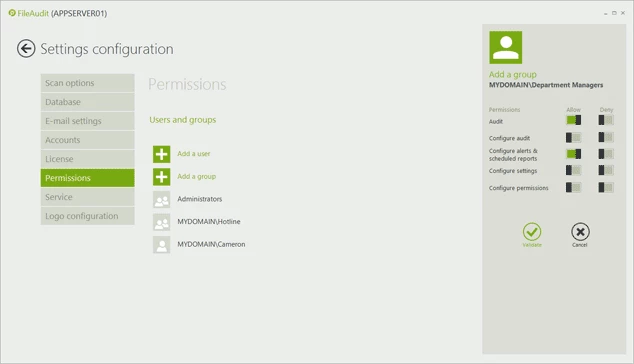Enable Deny for Configure permissions
The image size is (634, 364).
click(x=606, y=187)
